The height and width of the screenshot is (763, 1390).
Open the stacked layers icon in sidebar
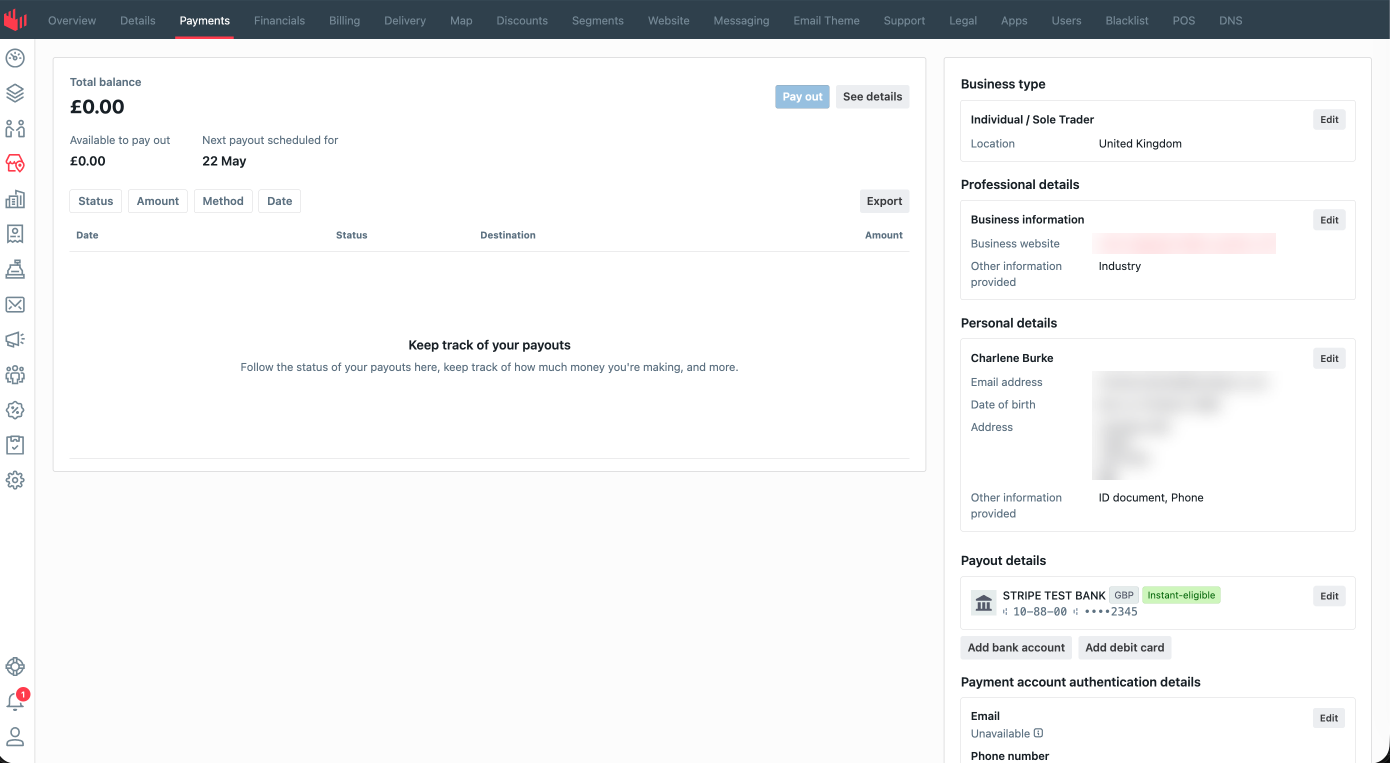point(15,93)
